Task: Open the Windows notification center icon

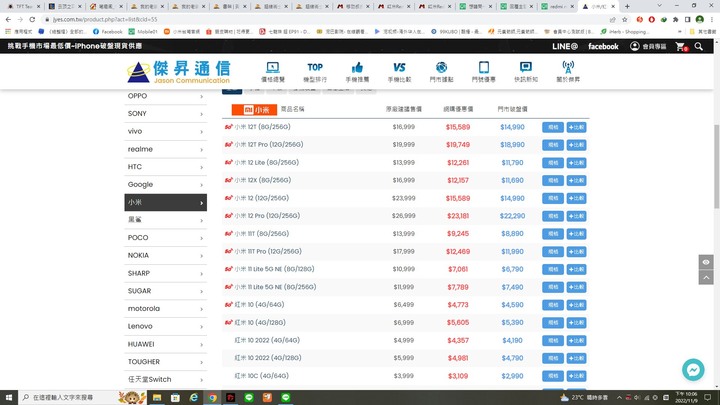Action: 708,397
